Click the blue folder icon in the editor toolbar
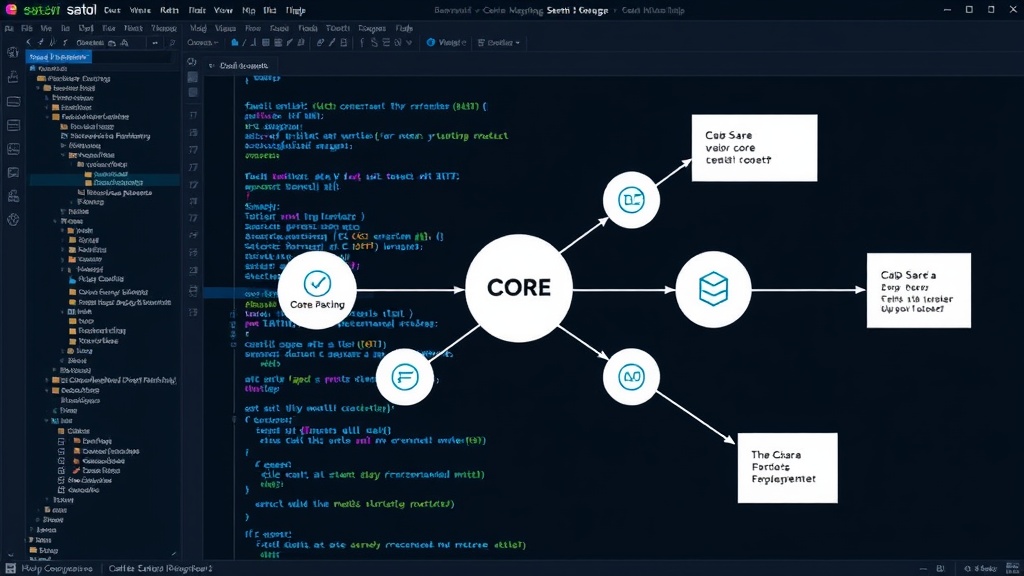 point(234,42)
